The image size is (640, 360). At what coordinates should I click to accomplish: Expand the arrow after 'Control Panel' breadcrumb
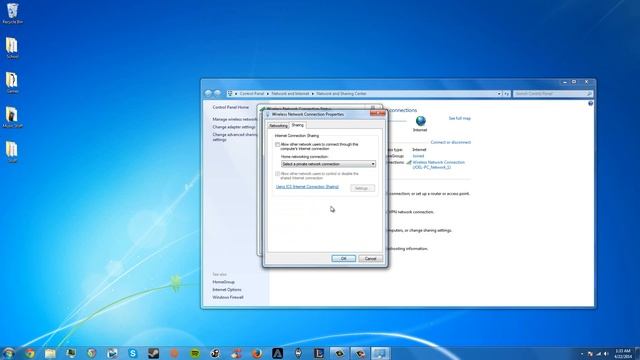268,93
